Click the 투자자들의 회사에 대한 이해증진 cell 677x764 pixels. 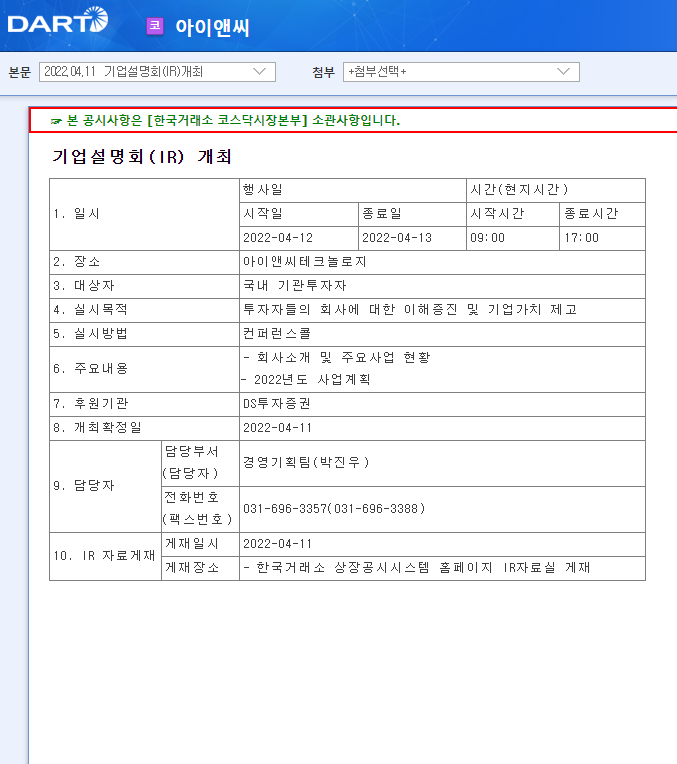443,310
